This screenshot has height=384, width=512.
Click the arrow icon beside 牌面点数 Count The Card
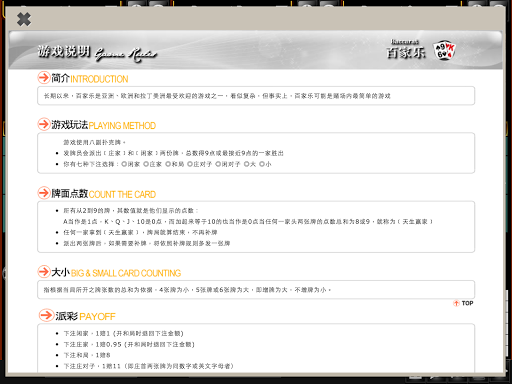click(x=44, y=193)
